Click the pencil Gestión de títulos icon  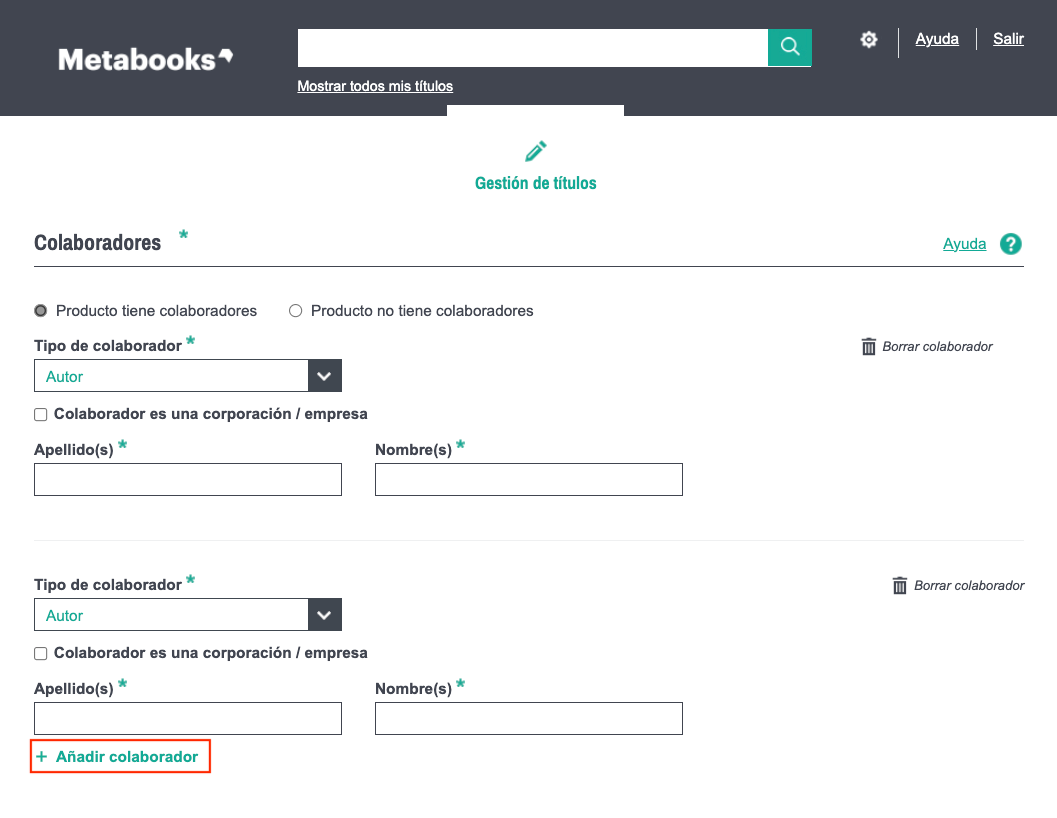pos(536,152)
